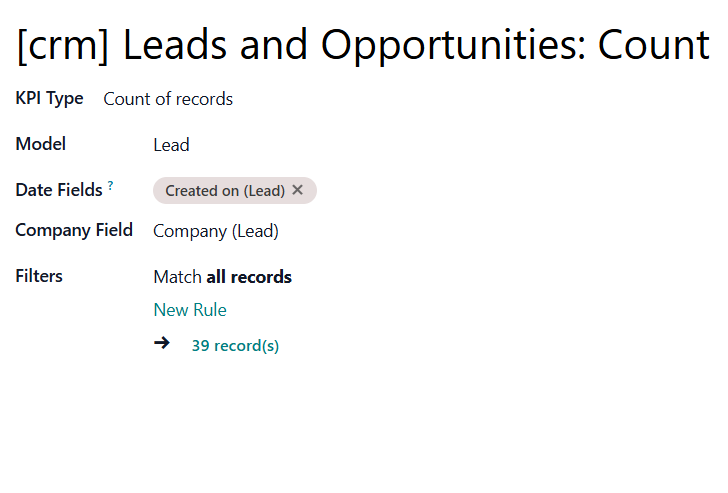Open the 39 record(s) link
Screen dimensions: 728x493
pos(235,346)
